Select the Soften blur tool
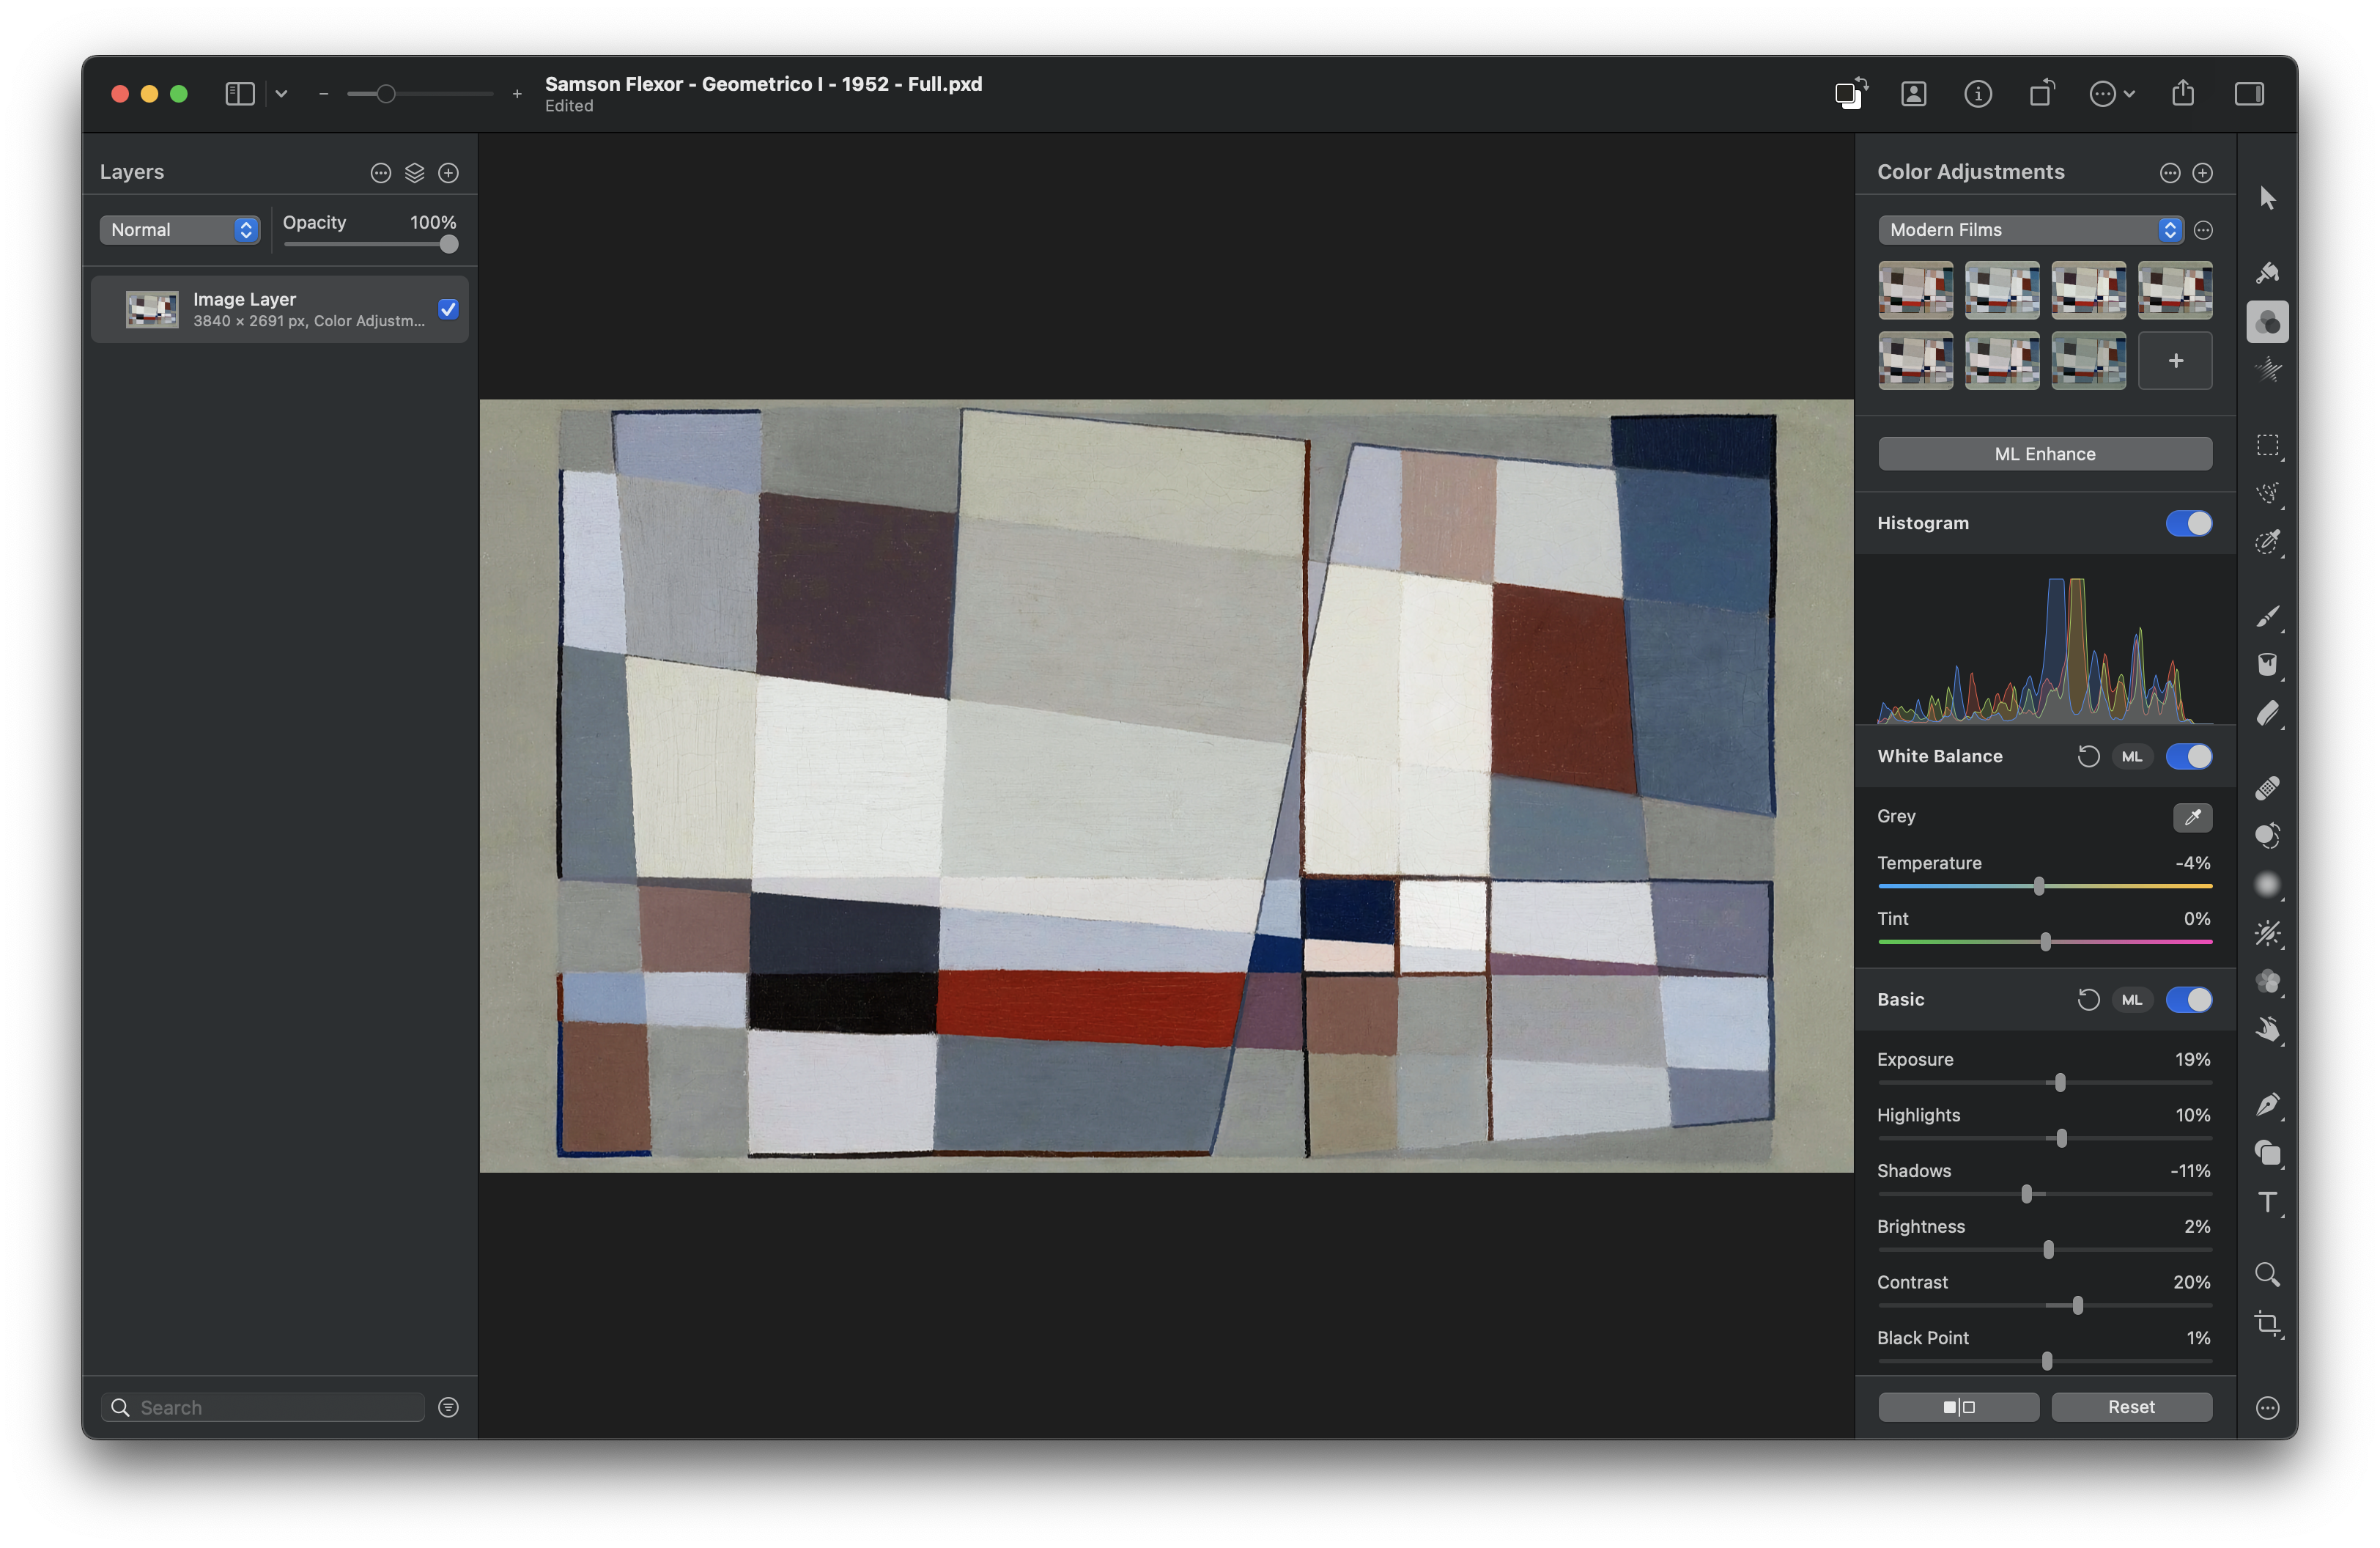Image resolution: width=2380 pixels, height=1548 pixels. [2267, 885]
